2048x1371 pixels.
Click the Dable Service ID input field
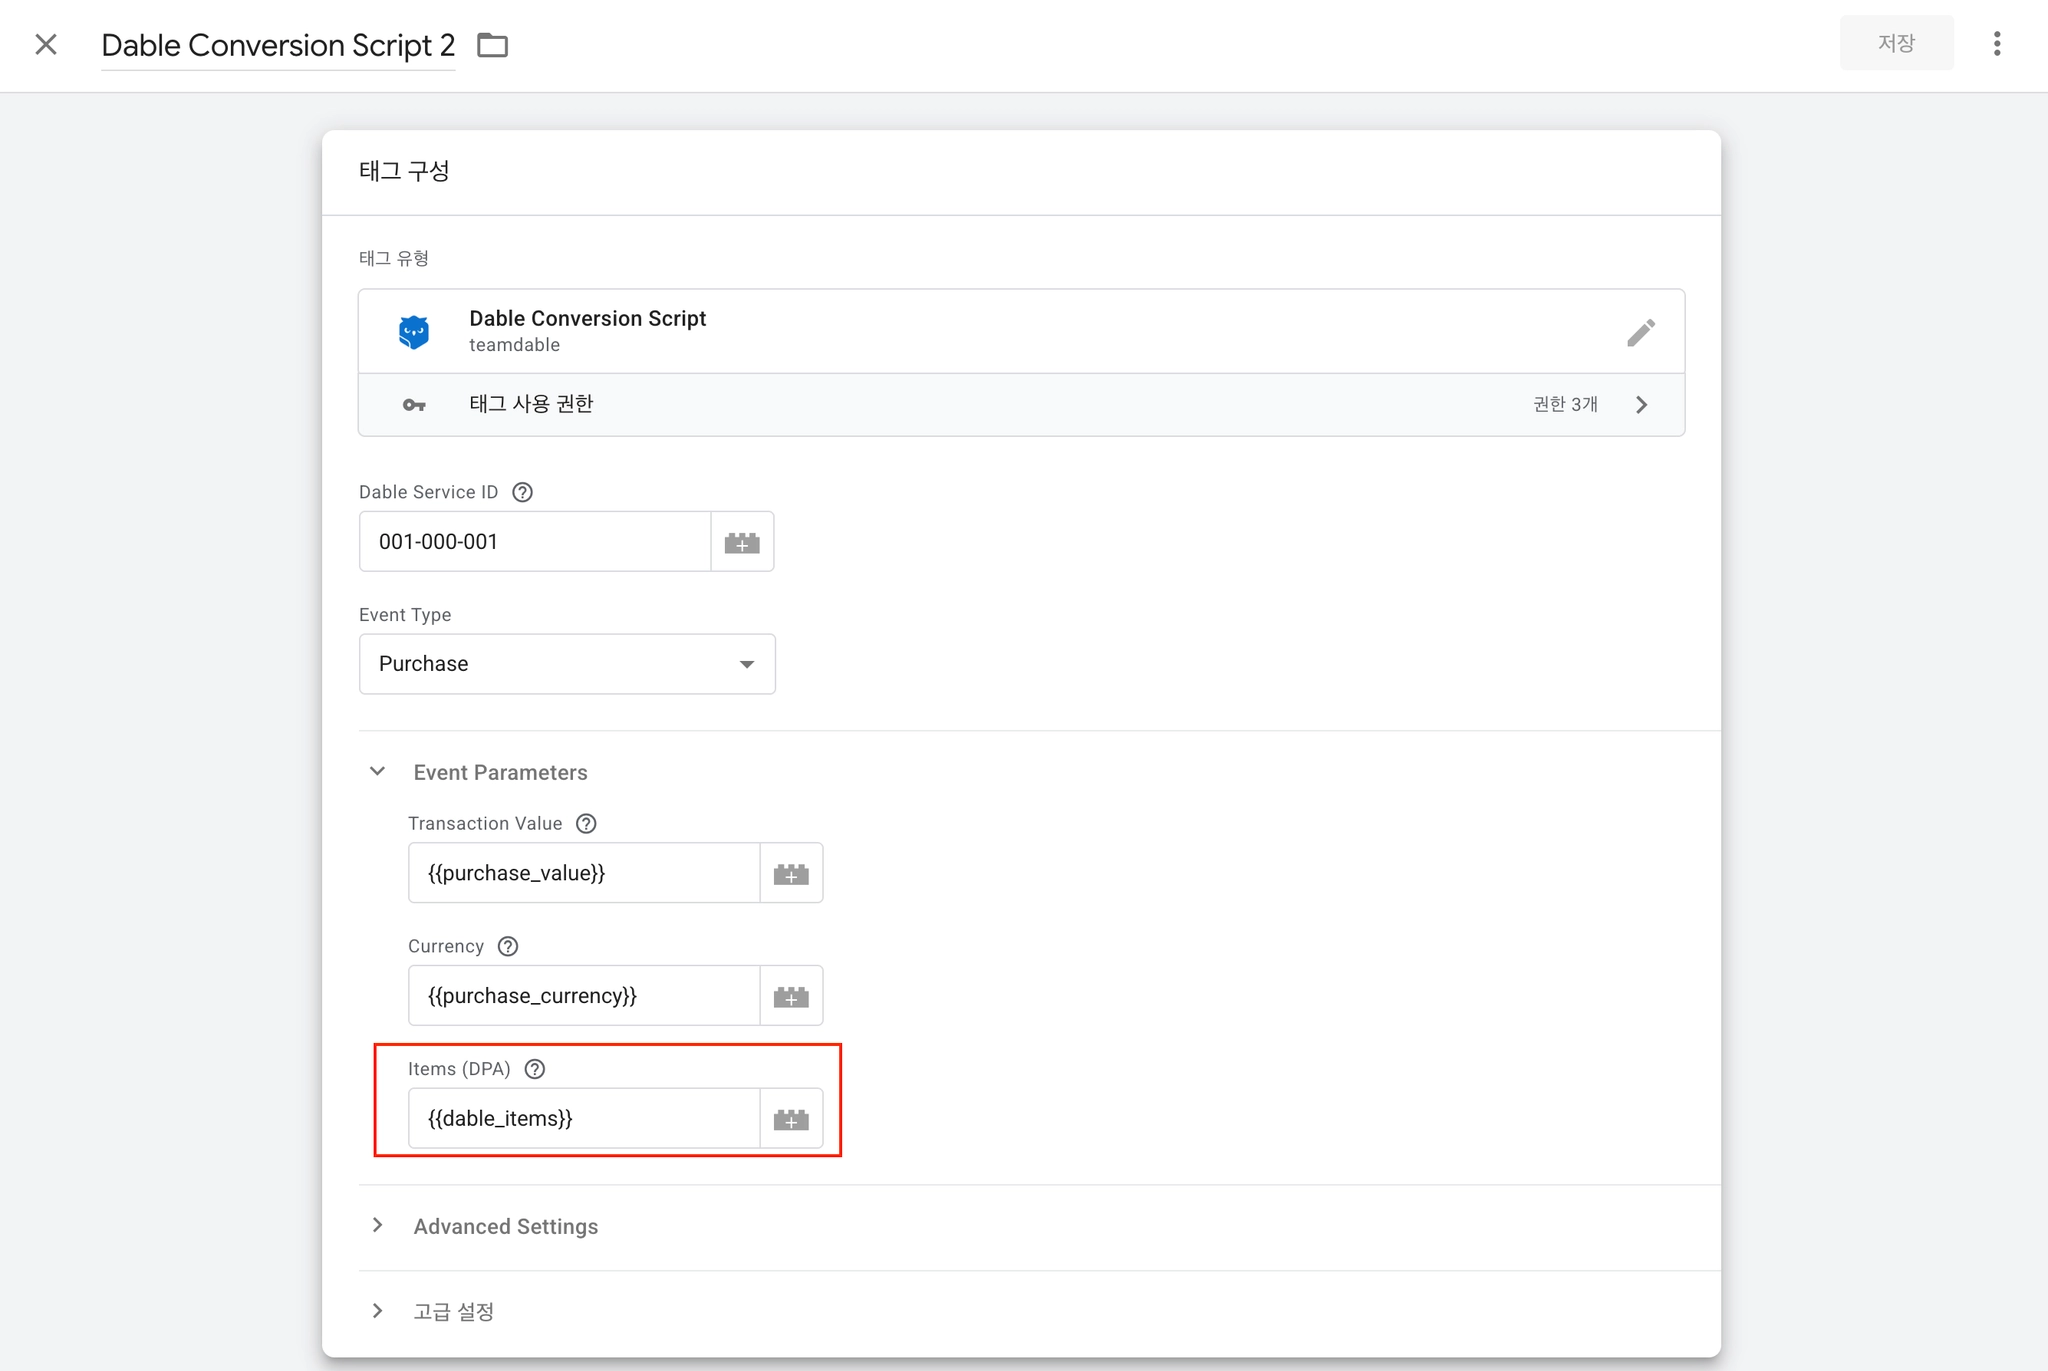point(535,542)
